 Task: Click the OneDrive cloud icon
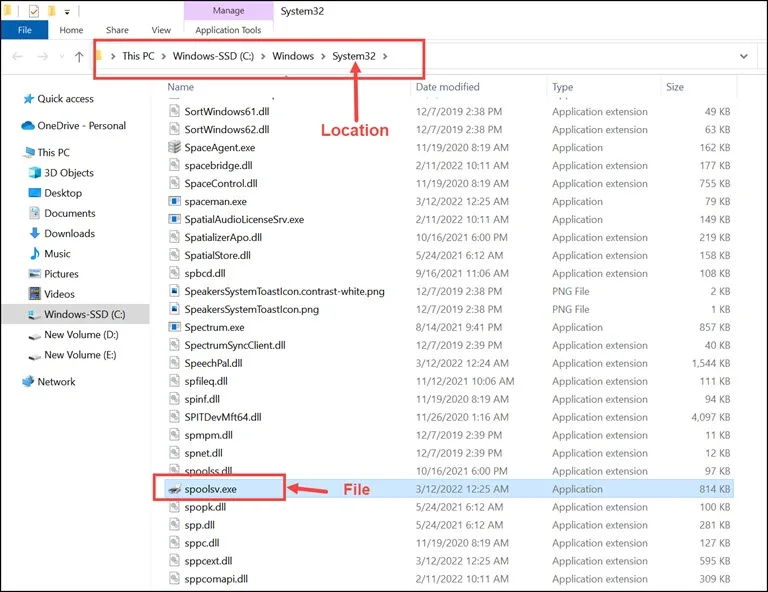[28, 126]
